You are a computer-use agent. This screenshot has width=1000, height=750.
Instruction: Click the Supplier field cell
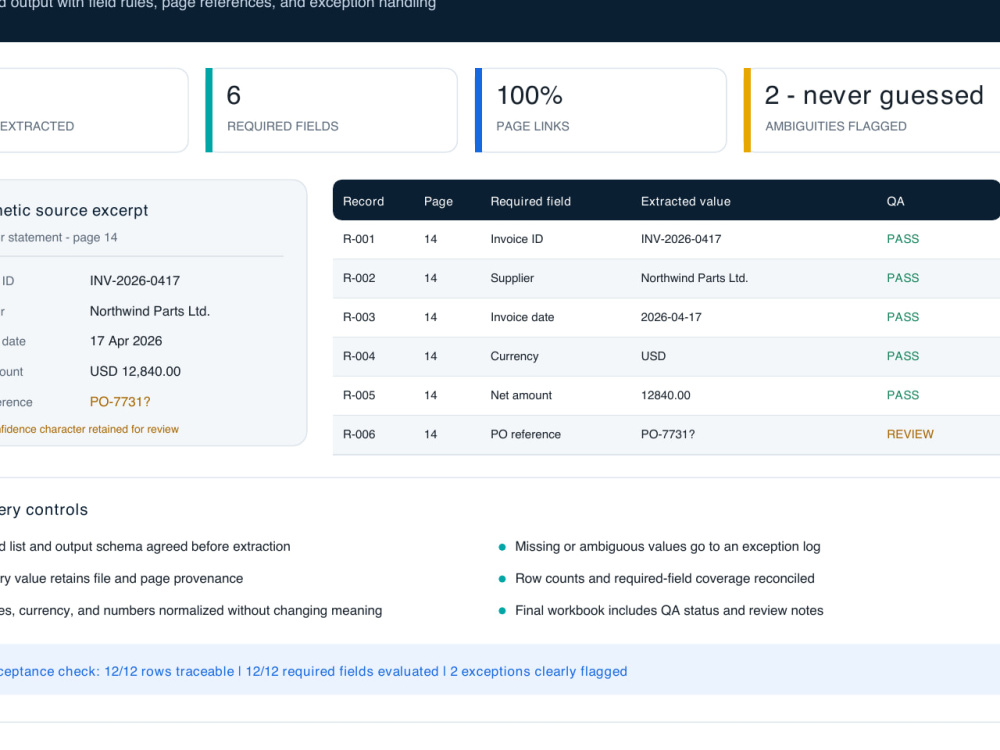click(512, 278)
